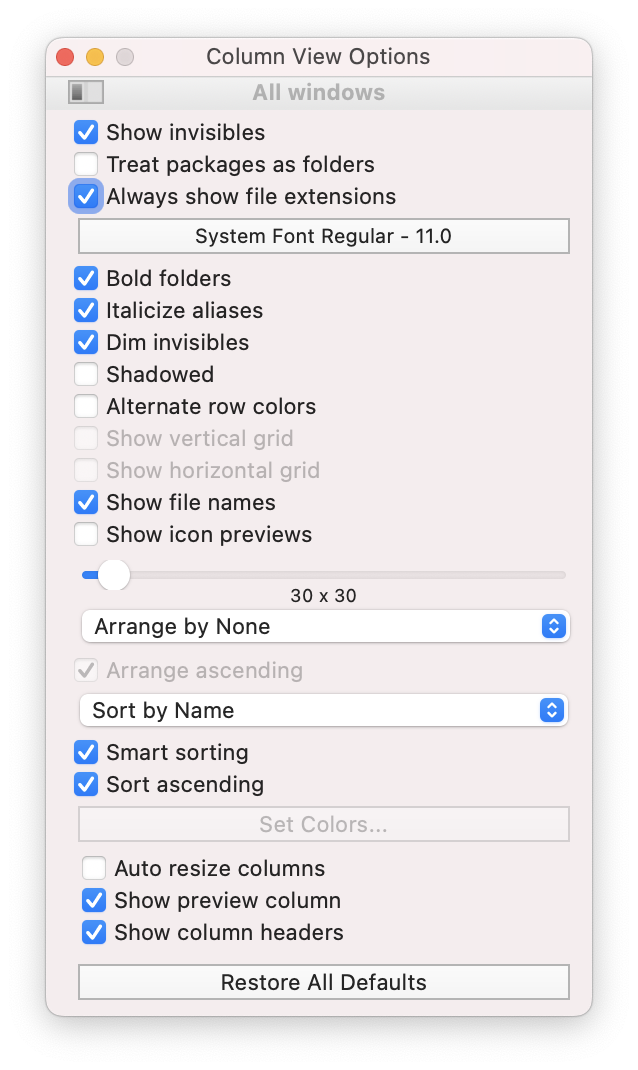This screenshot has width=638, height=1070.
Task: Click the column view mode icon
Action: 86,92
